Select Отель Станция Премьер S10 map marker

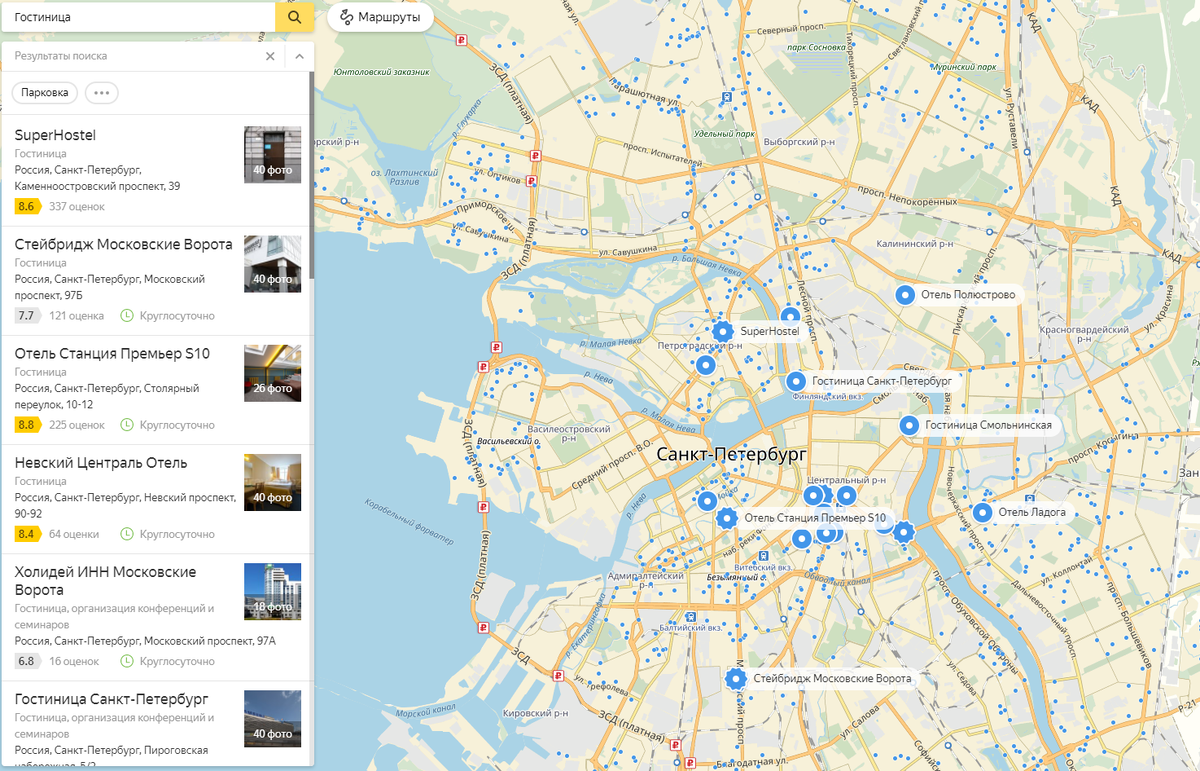pos(727,518)
